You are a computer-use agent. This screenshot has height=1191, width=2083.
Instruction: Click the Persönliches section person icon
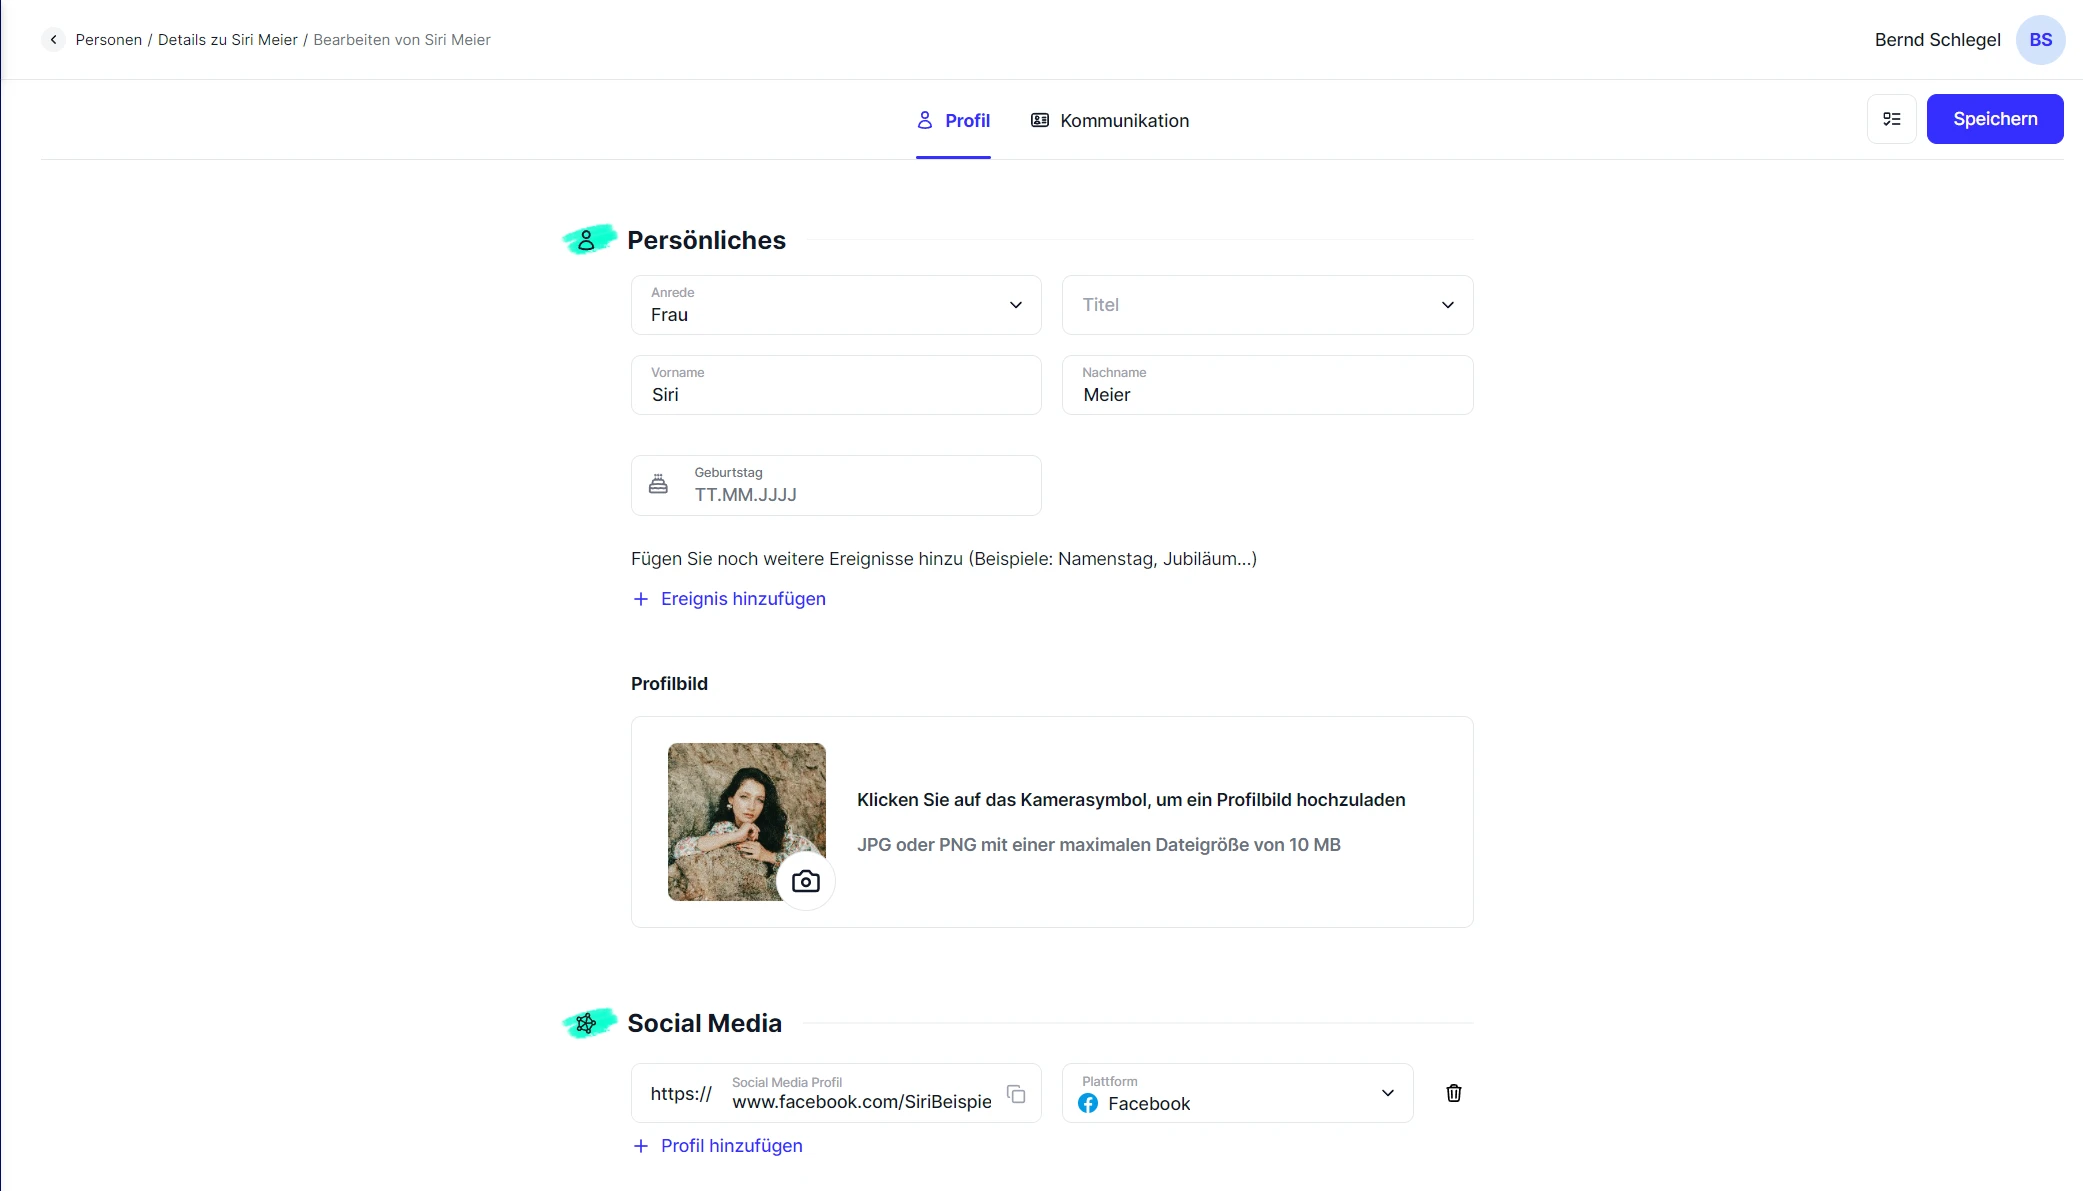tap(588, 239)
